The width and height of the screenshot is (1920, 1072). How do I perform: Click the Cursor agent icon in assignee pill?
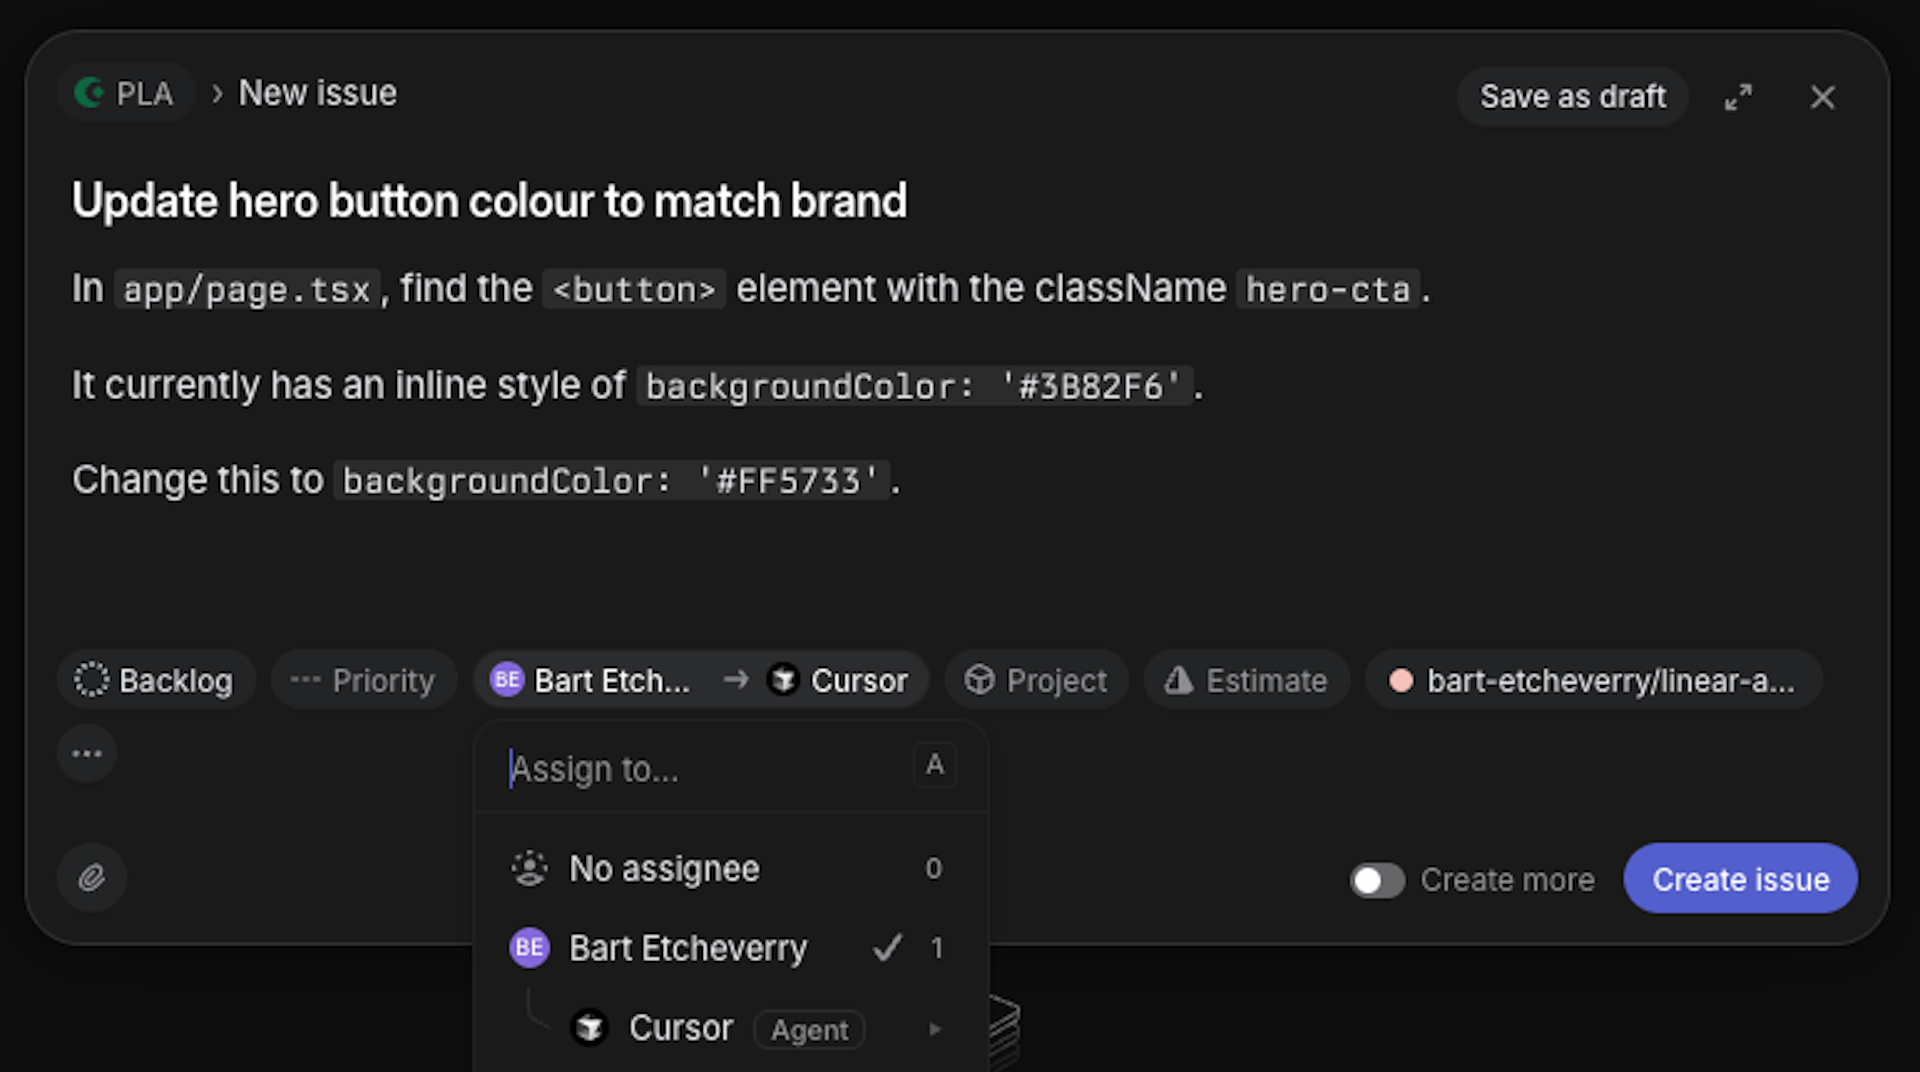(783, 680)
